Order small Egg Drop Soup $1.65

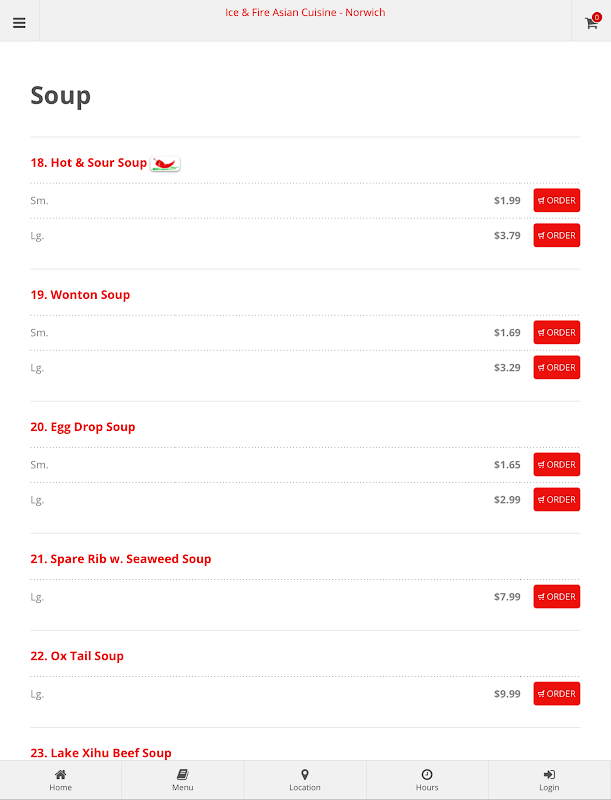(556, 465)
